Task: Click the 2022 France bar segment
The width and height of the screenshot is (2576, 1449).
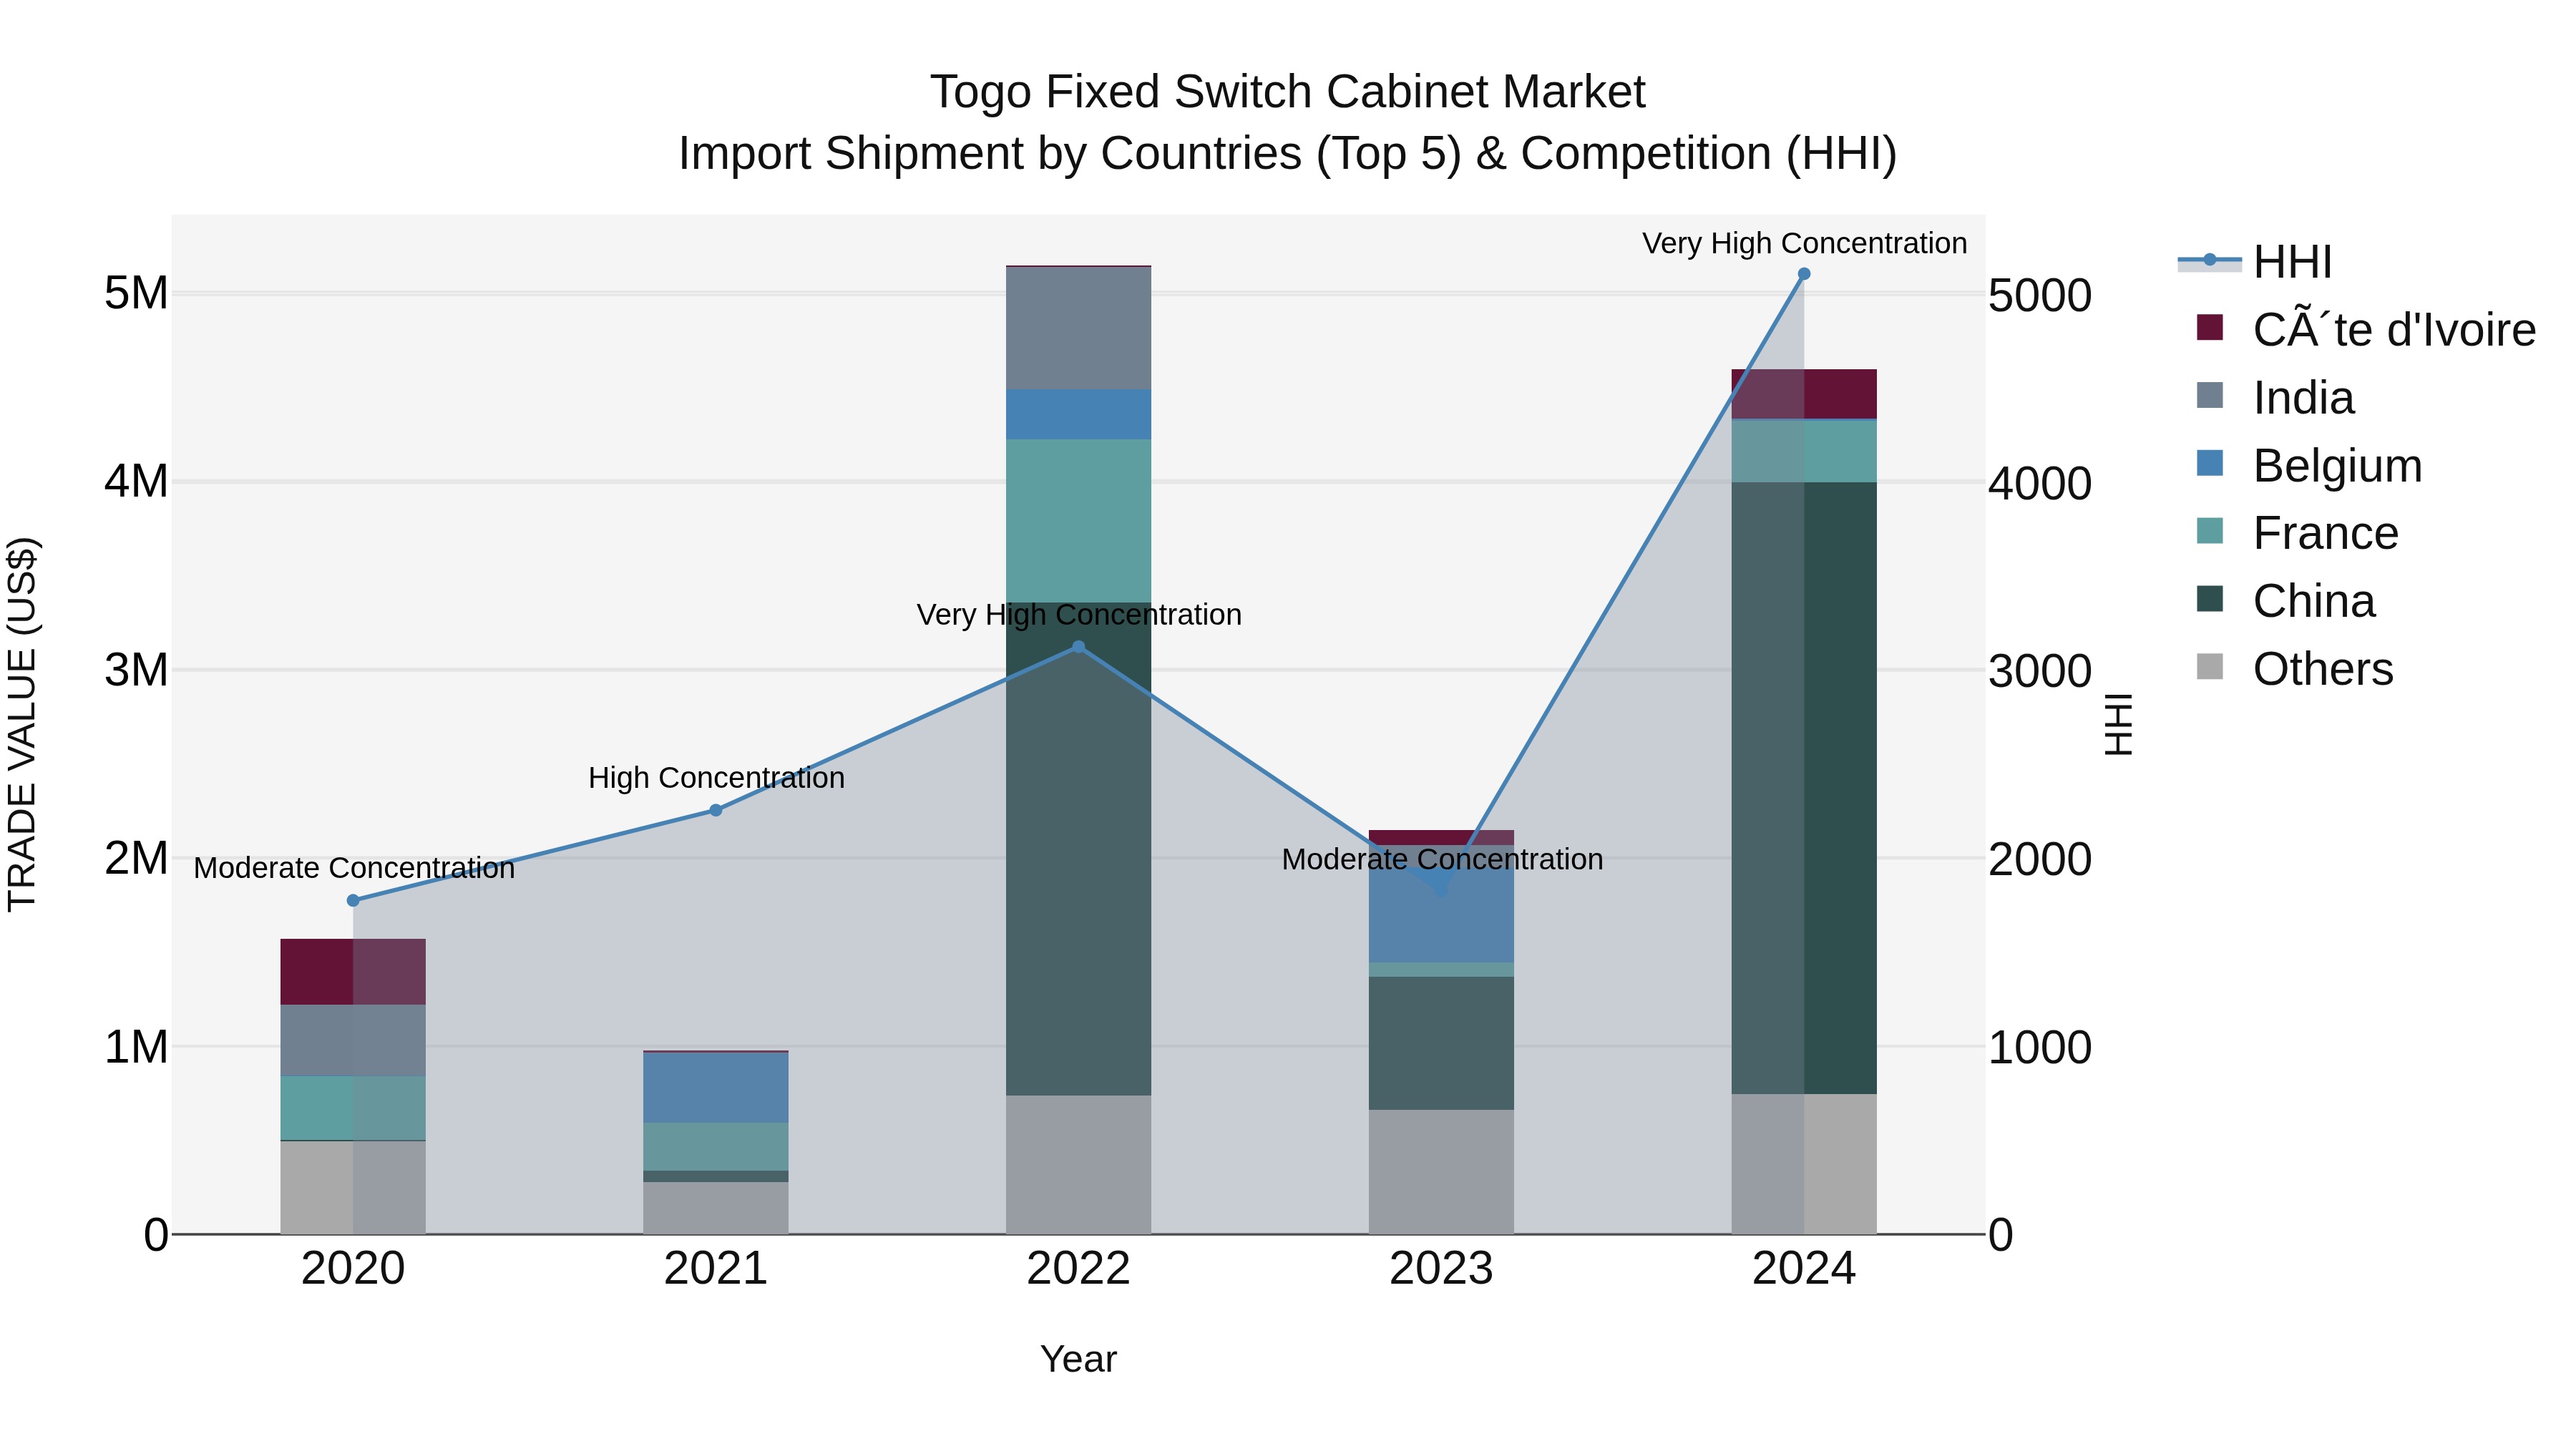Action: [1078, 521]
